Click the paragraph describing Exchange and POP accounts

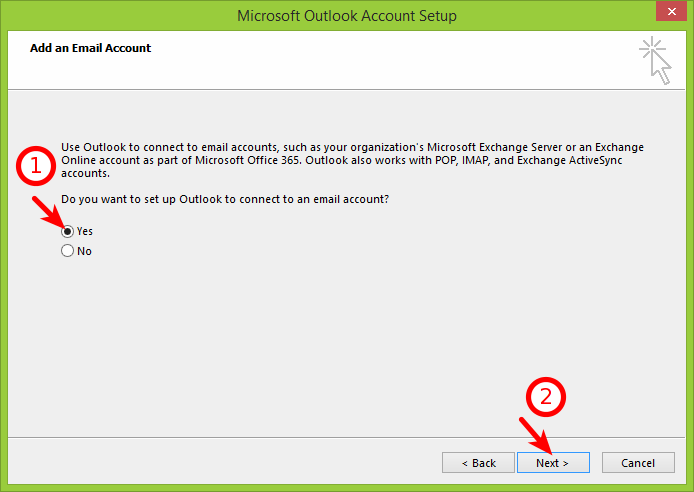pyautogui.click(x=352, y=160)
